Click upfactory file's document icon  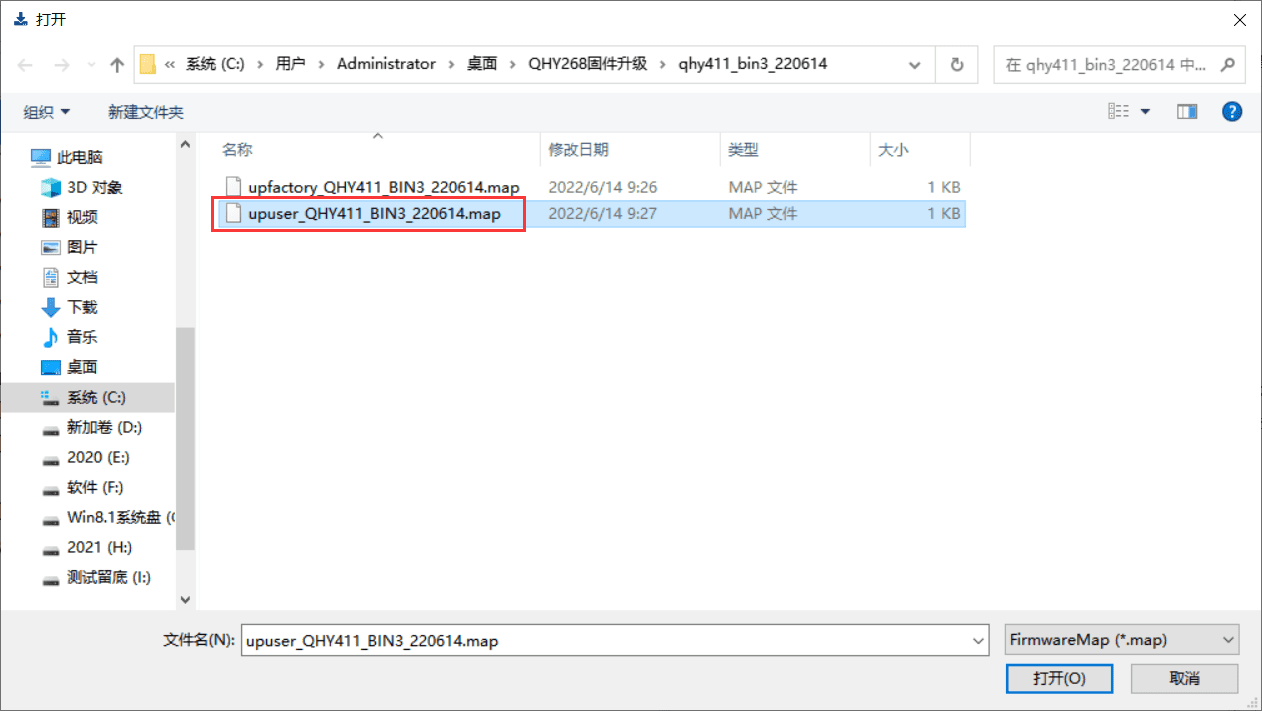point(233,187)
